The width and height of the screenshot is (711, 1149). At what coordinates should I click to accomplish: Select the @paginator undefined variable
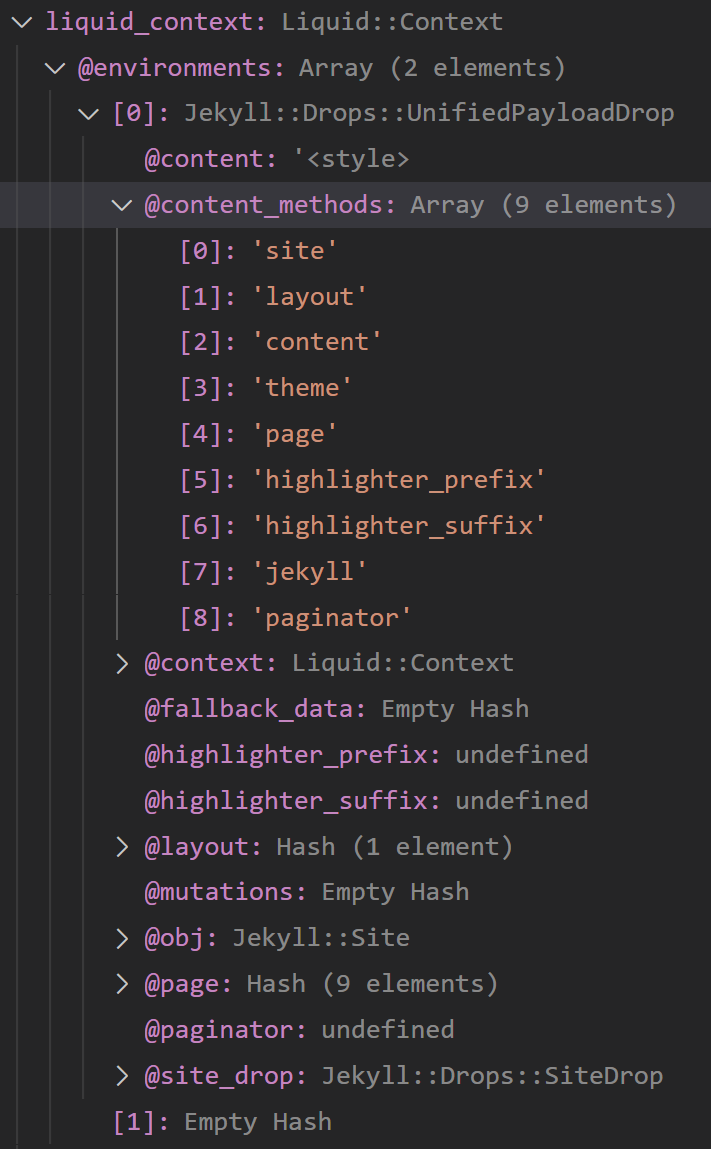(x=299, y=1030)
